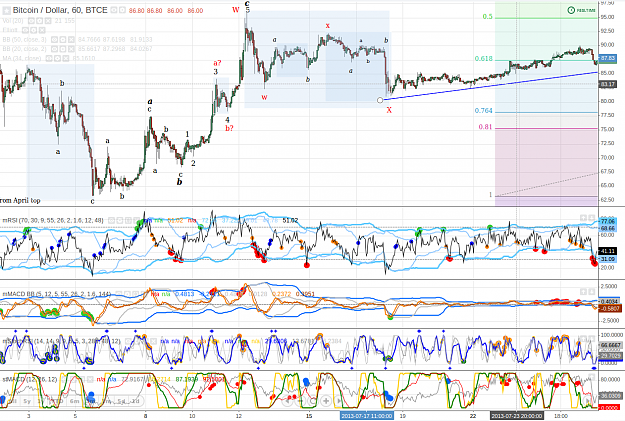Select the red 'a?' wave label
625x421 pixels.
pyautogui.click(x=217, y=63)
